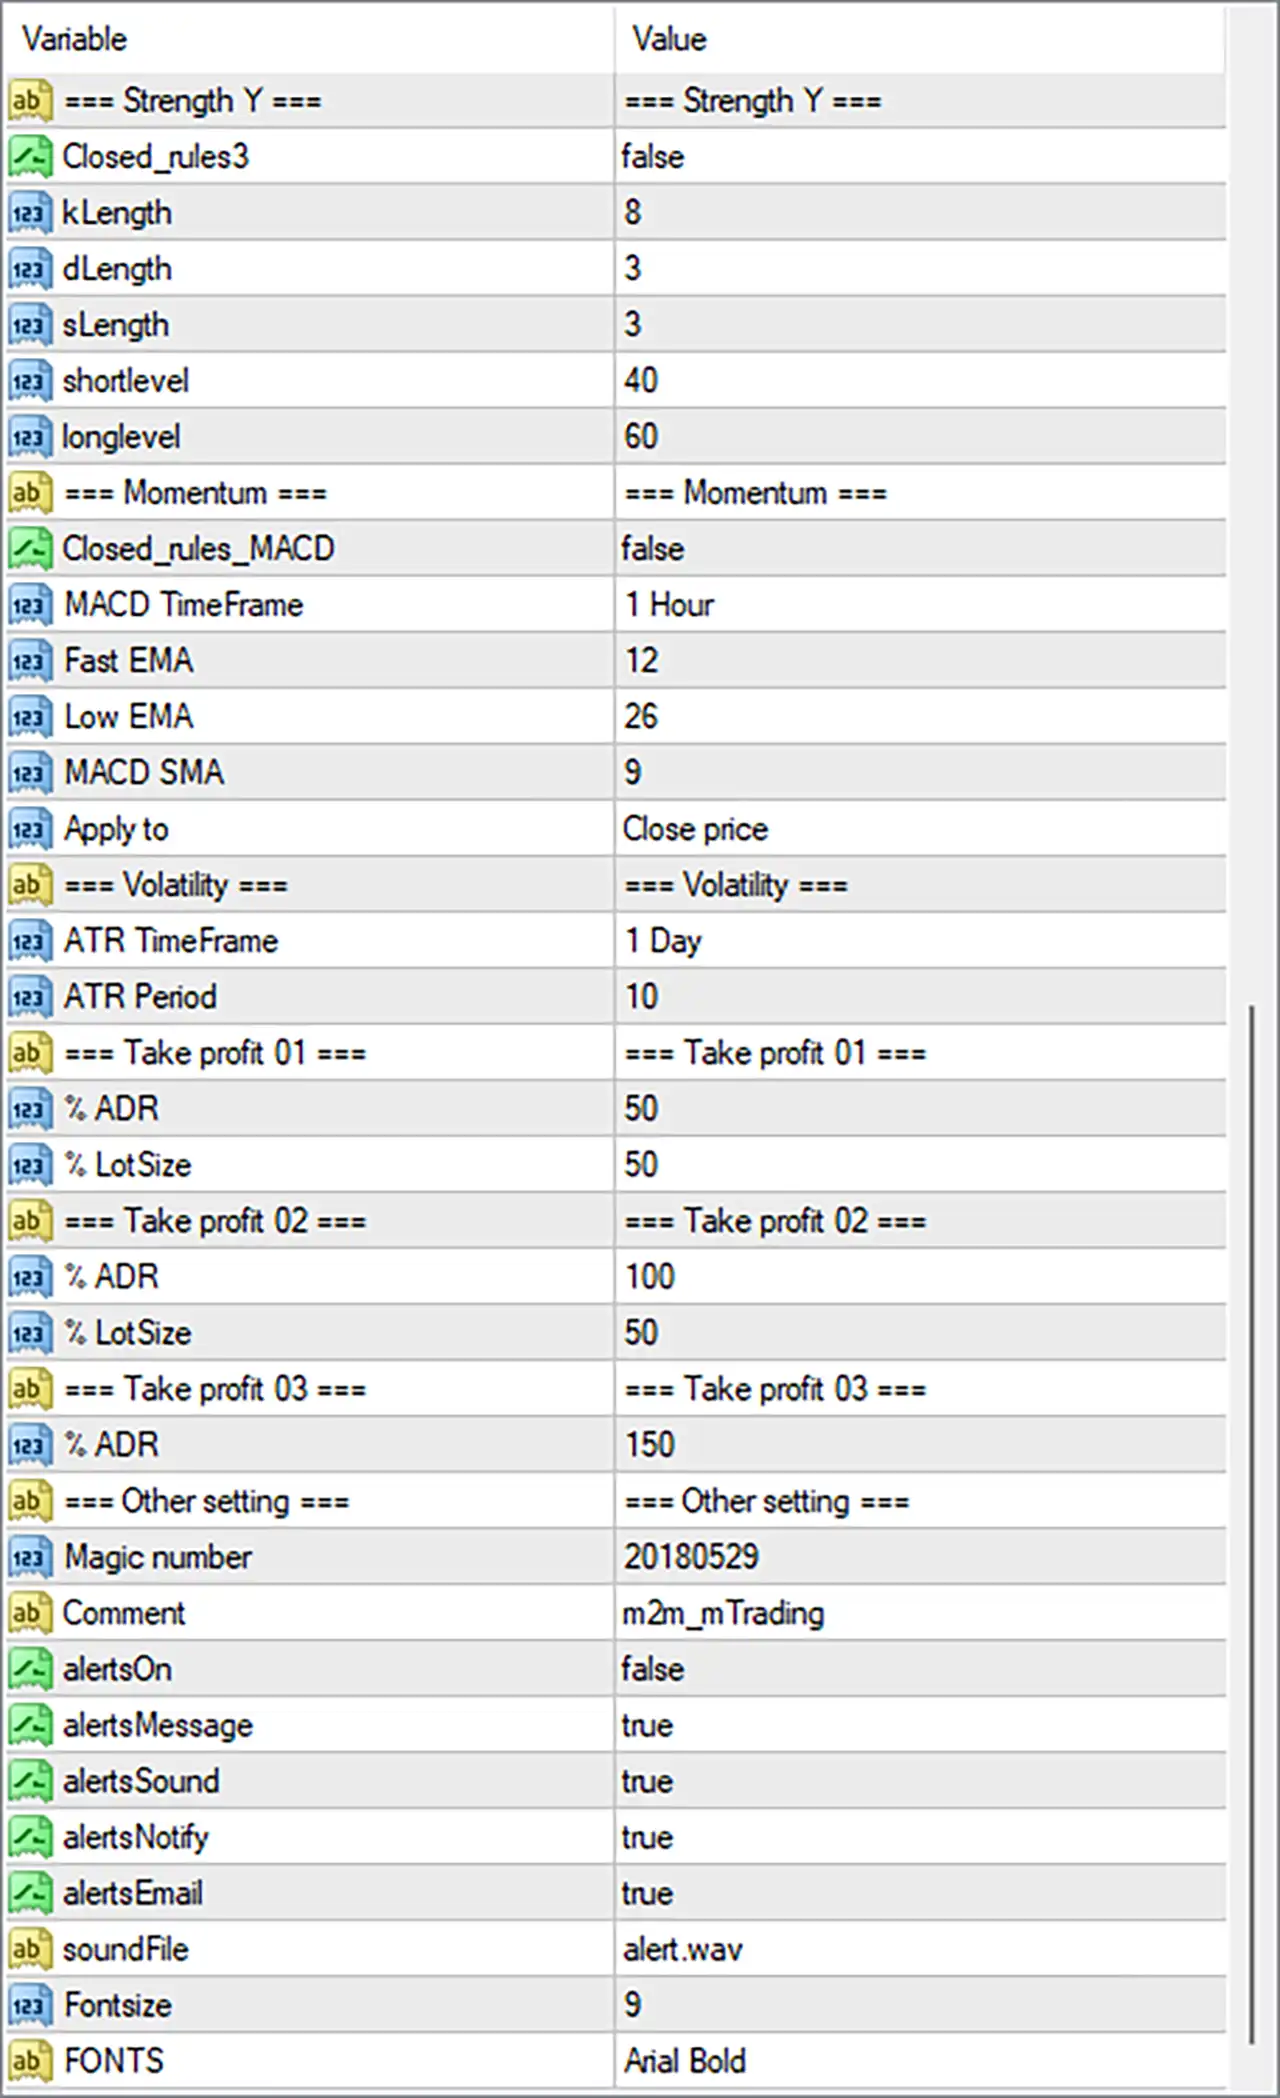Click the icon beside Magic number
The height and width of the screenshot is (2098, 1280).
coord(30,1557)
